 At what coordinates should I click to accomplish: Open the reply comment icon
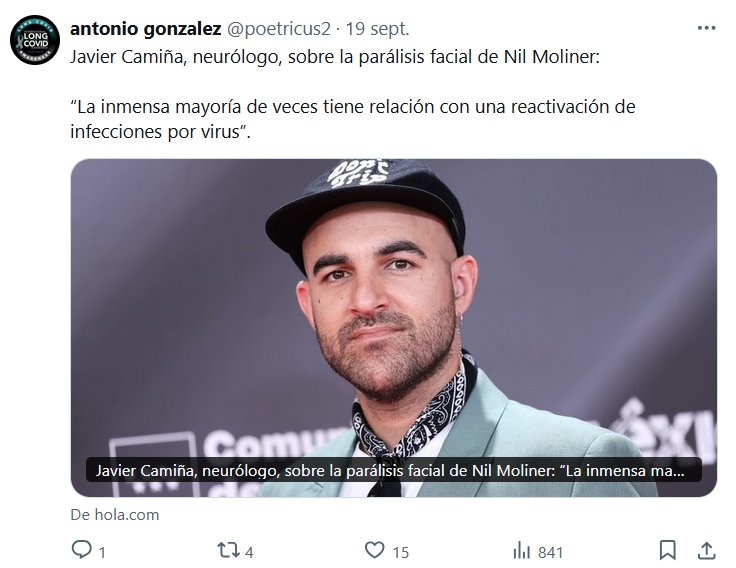[82, 549]
